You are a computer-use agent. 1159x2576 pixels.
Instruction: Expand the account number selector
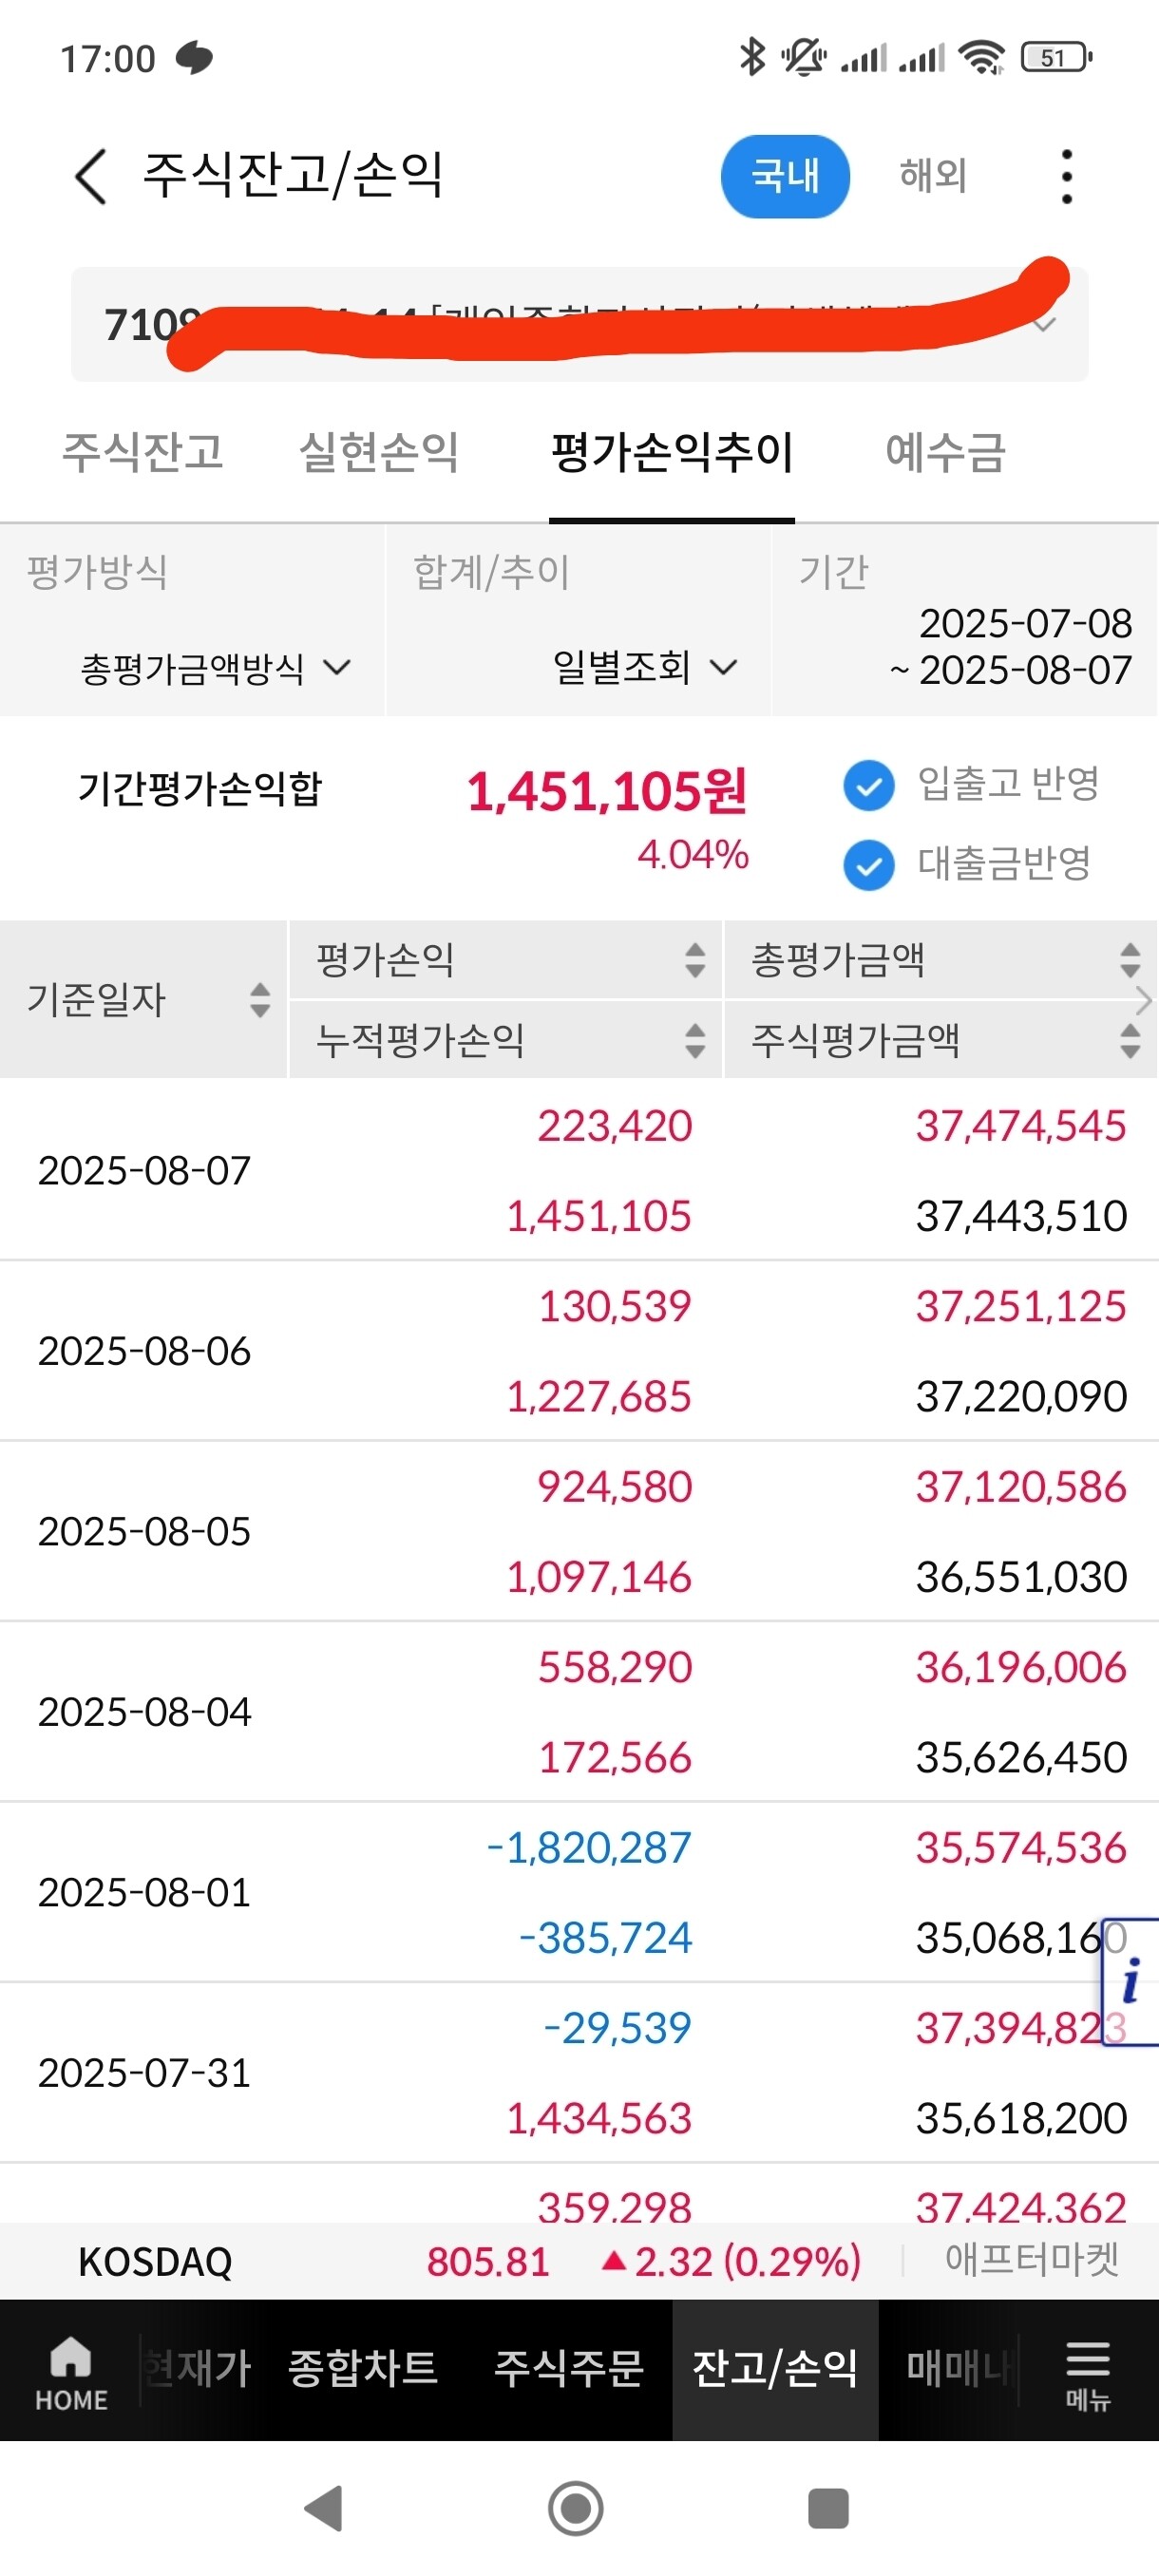579,324
